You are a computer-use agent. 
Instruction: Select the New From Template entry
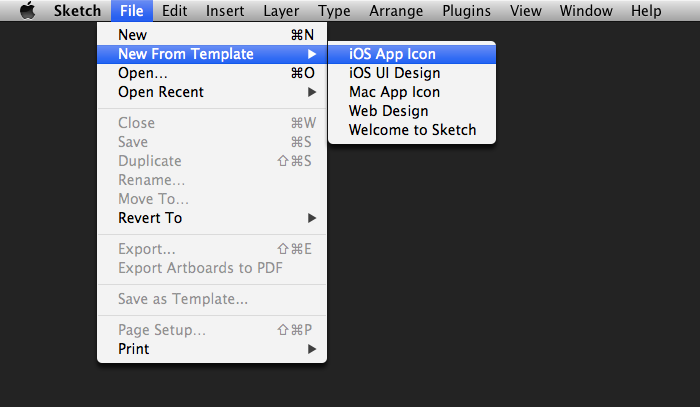coord(212,54)
